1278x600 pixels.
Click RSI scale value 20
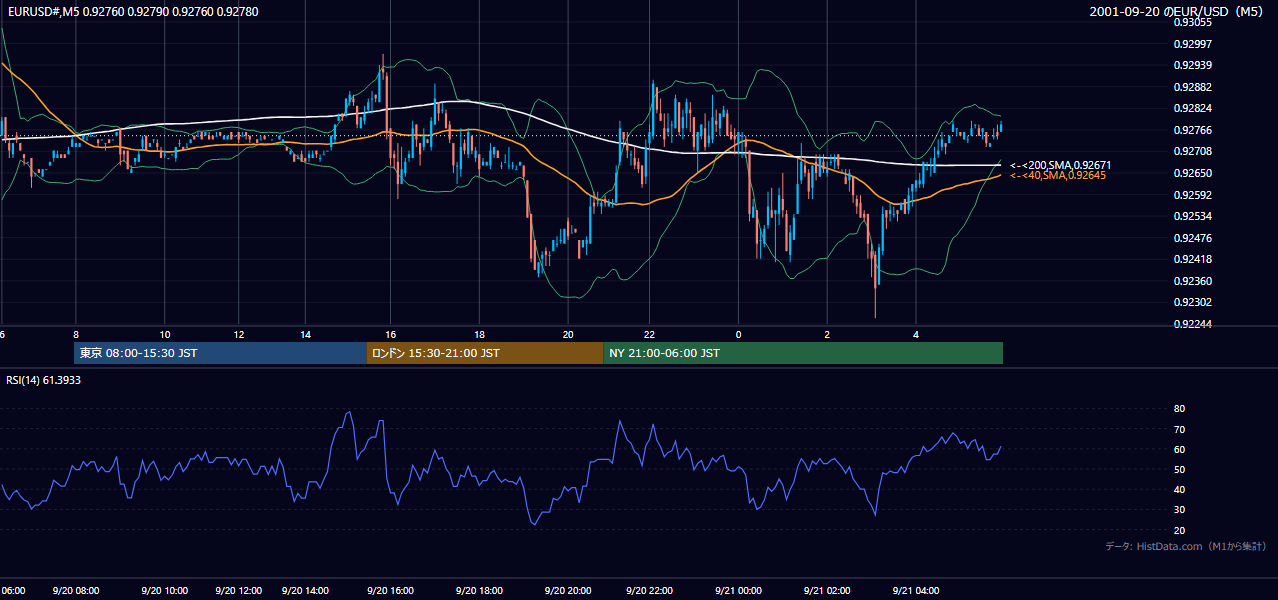click(1179, 531)
